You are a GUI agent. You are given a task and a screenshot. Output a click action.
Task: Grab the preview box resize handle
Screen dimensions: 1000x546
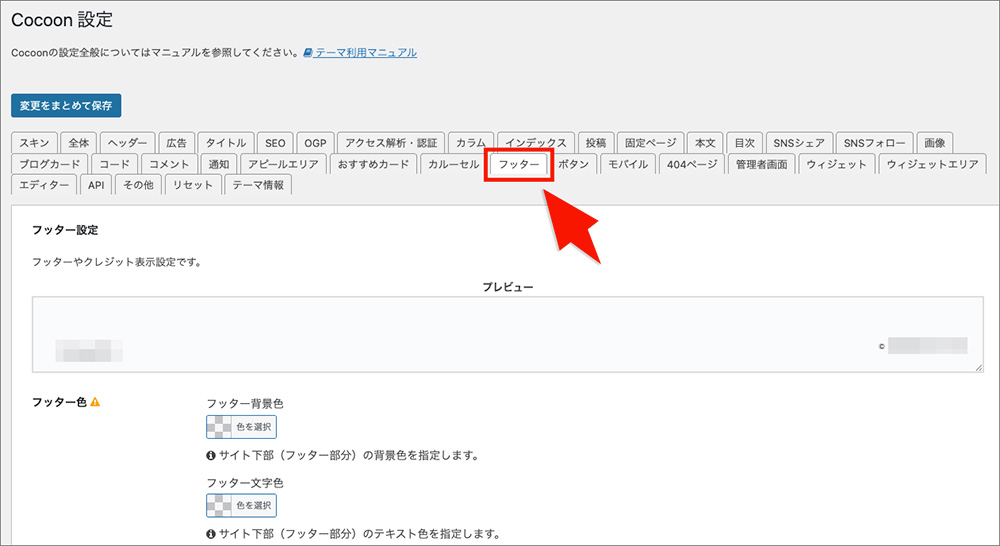tap(979, 368)
